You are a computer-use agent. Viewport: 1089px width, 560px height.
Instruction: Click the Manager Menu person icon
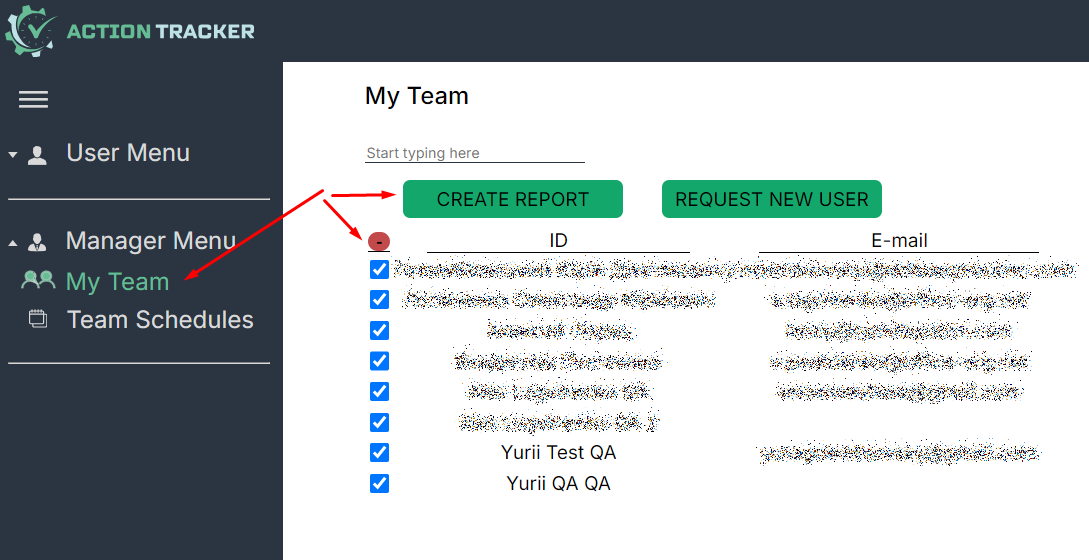[x=38, y=242]
